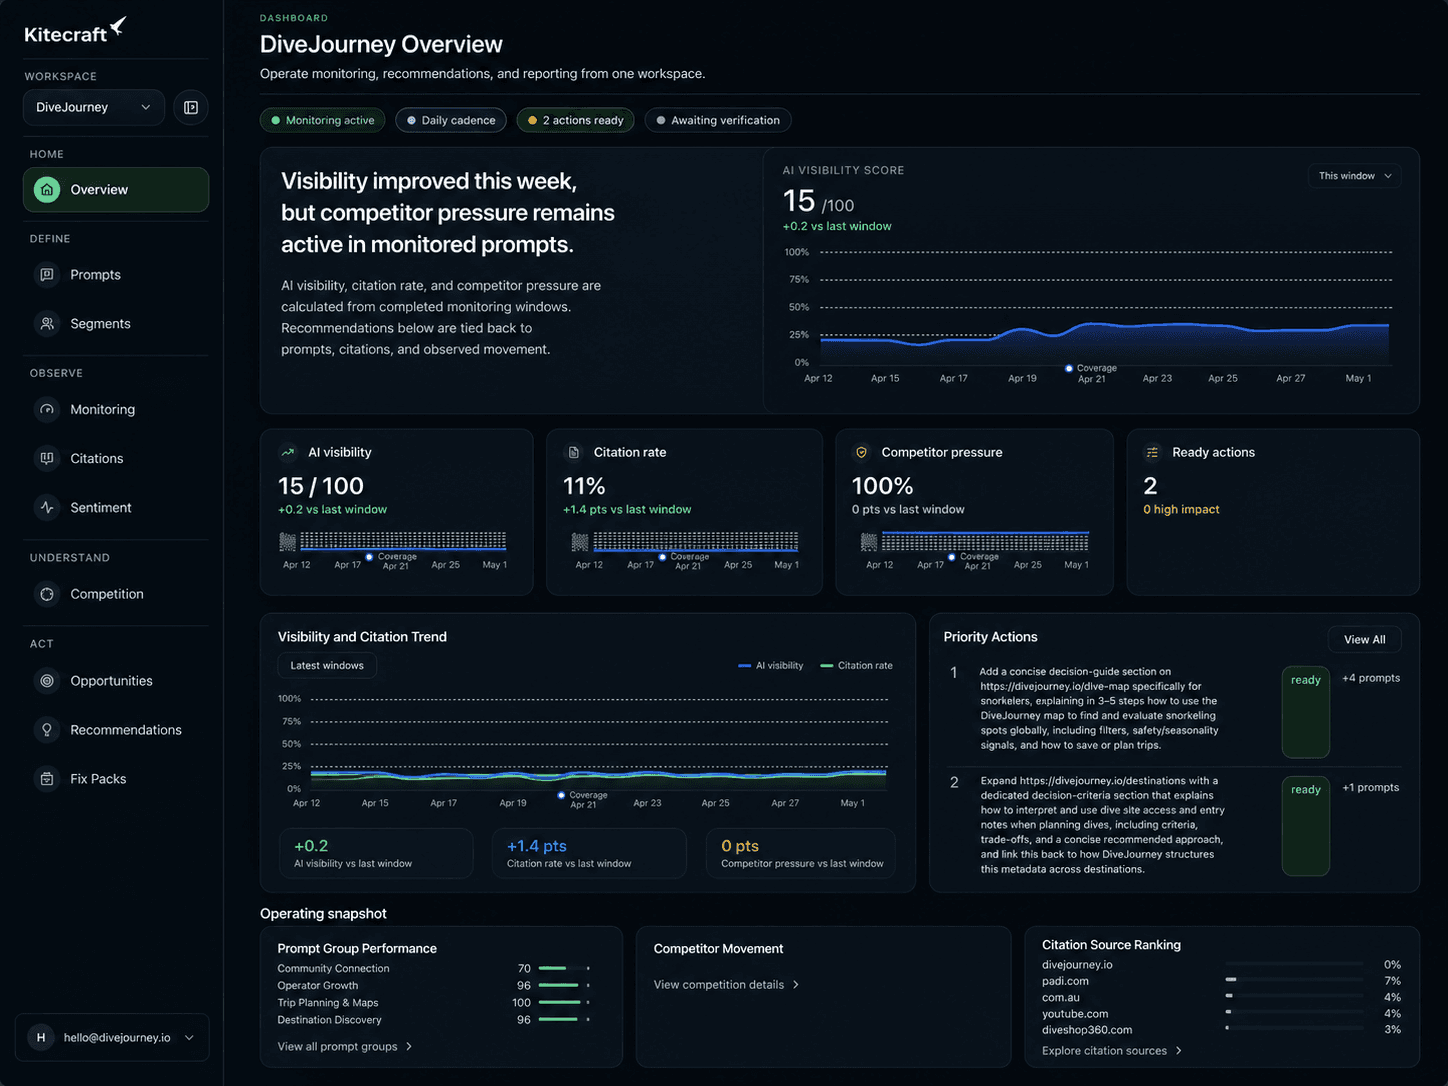Image resolution: width=1448 pixels, height=1086 pixels.
Task: Click Coverage marker in AI Visibility Score chart
Action: click(1069, 369)
